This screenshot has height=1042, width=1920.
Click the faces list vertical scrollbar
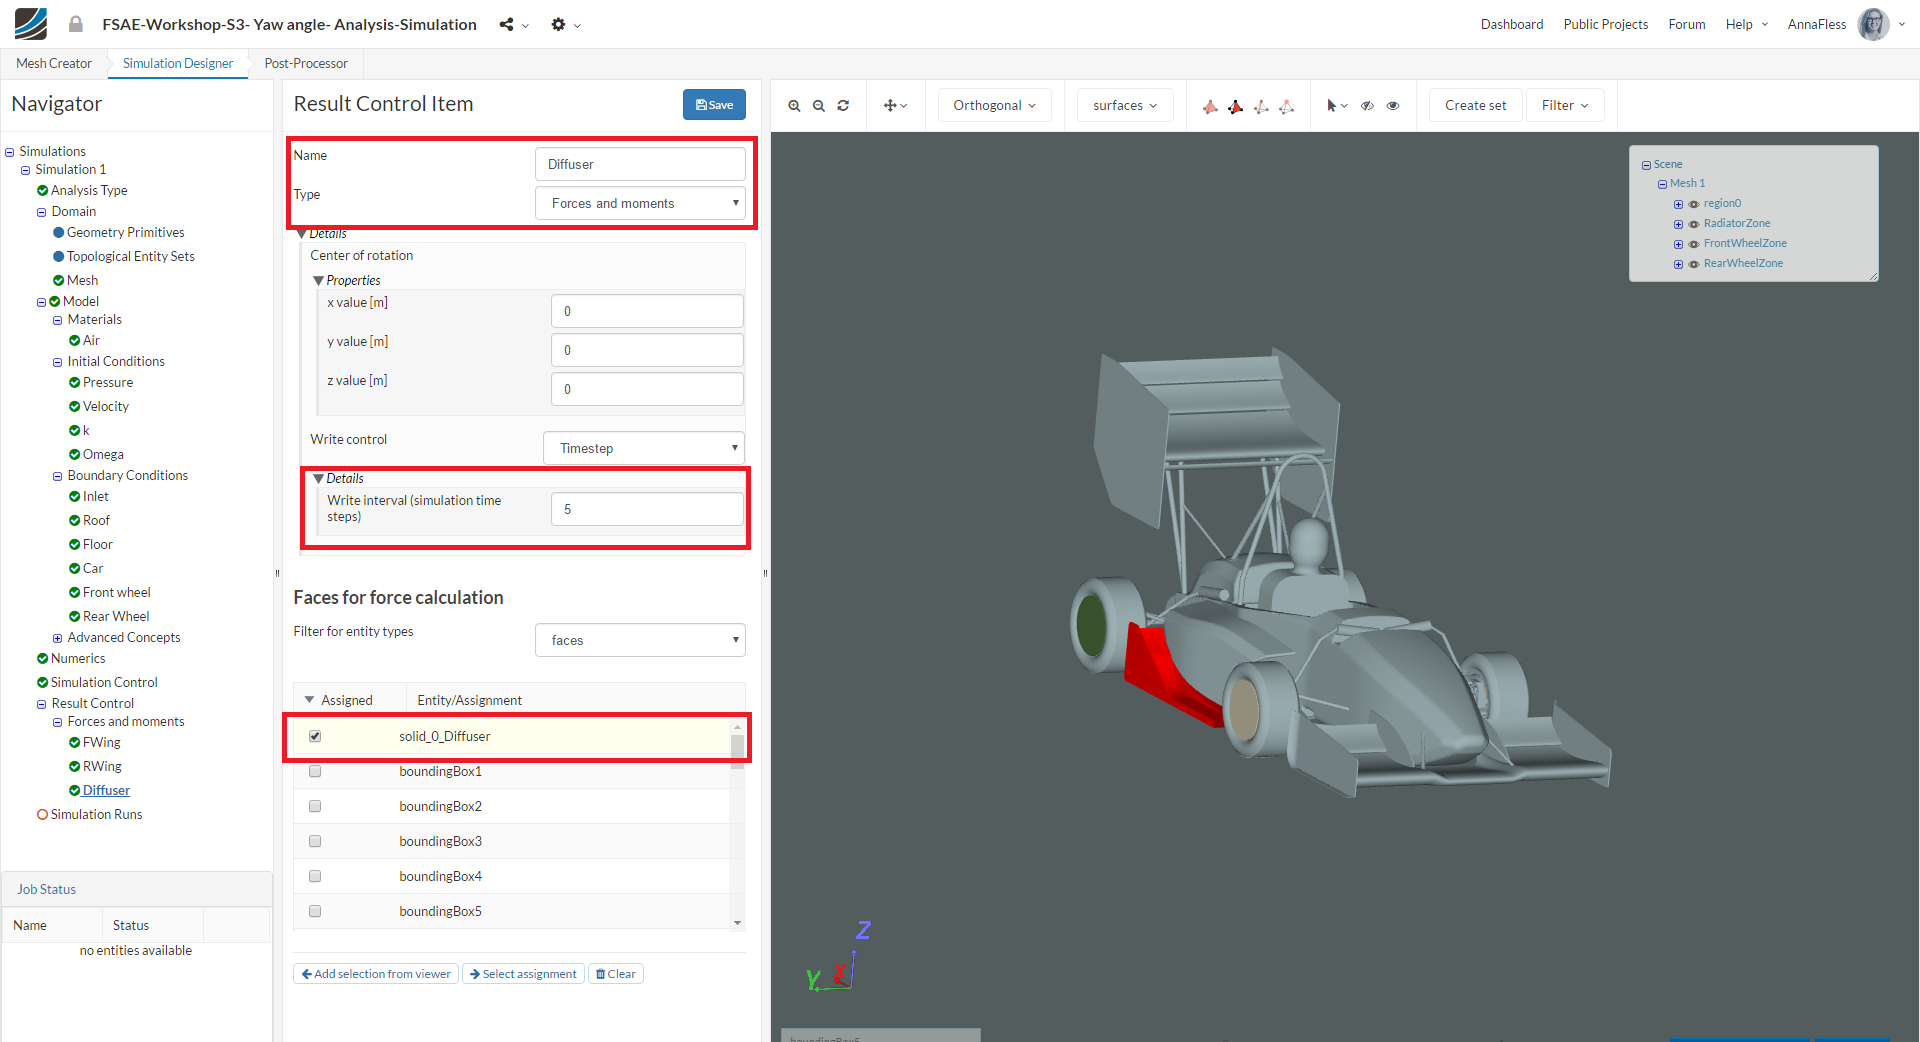(737, 750)
